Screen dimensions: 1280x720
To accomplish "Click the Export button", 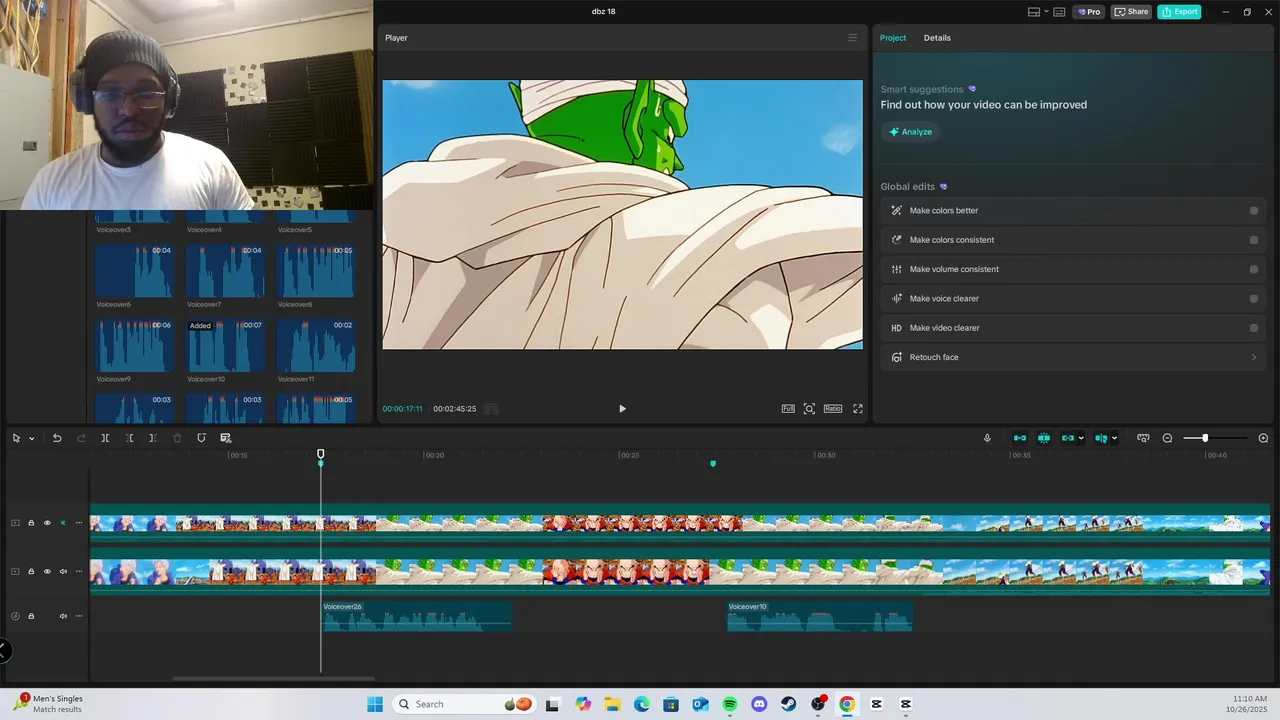I will pyautogui.click(x=1179, y=12).
